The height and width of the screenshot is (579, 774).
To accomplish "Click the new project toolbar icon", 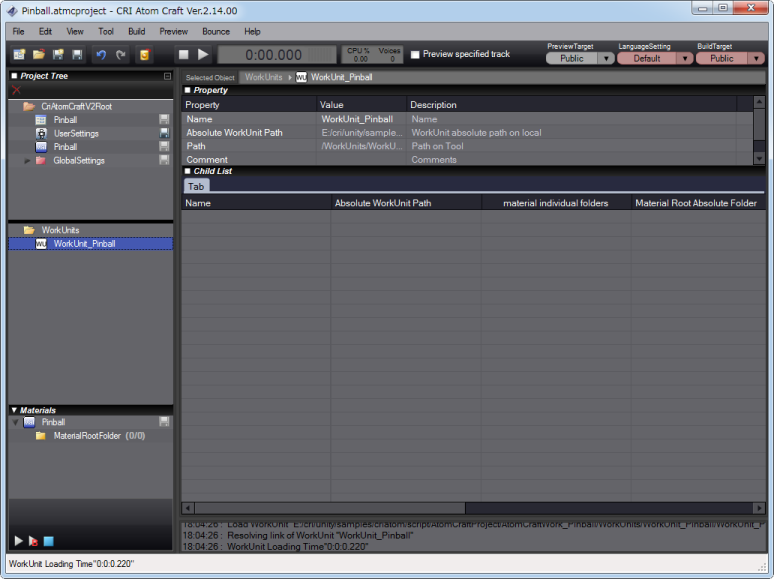I will (19, 55).
